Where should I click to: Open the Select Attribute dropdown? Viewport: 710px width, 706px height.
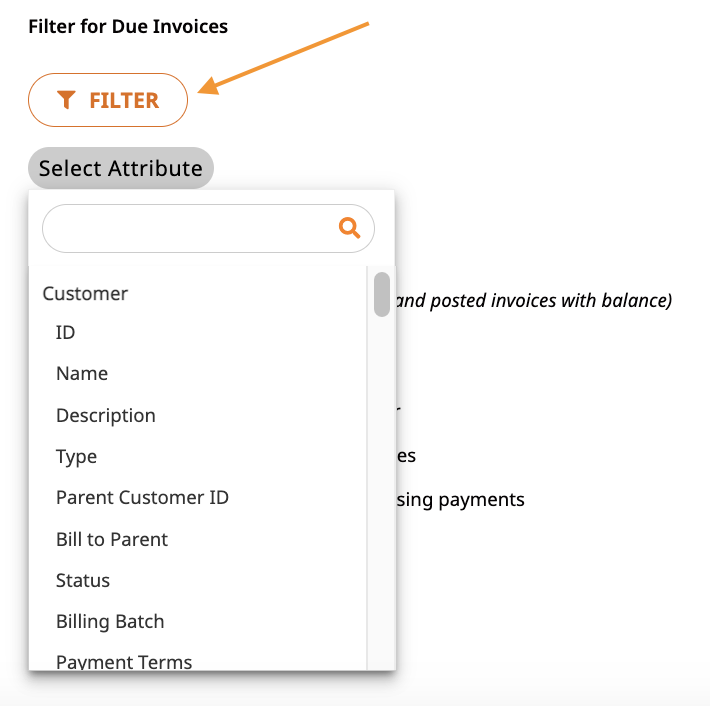pyautogui.click(x=120, y=168)
